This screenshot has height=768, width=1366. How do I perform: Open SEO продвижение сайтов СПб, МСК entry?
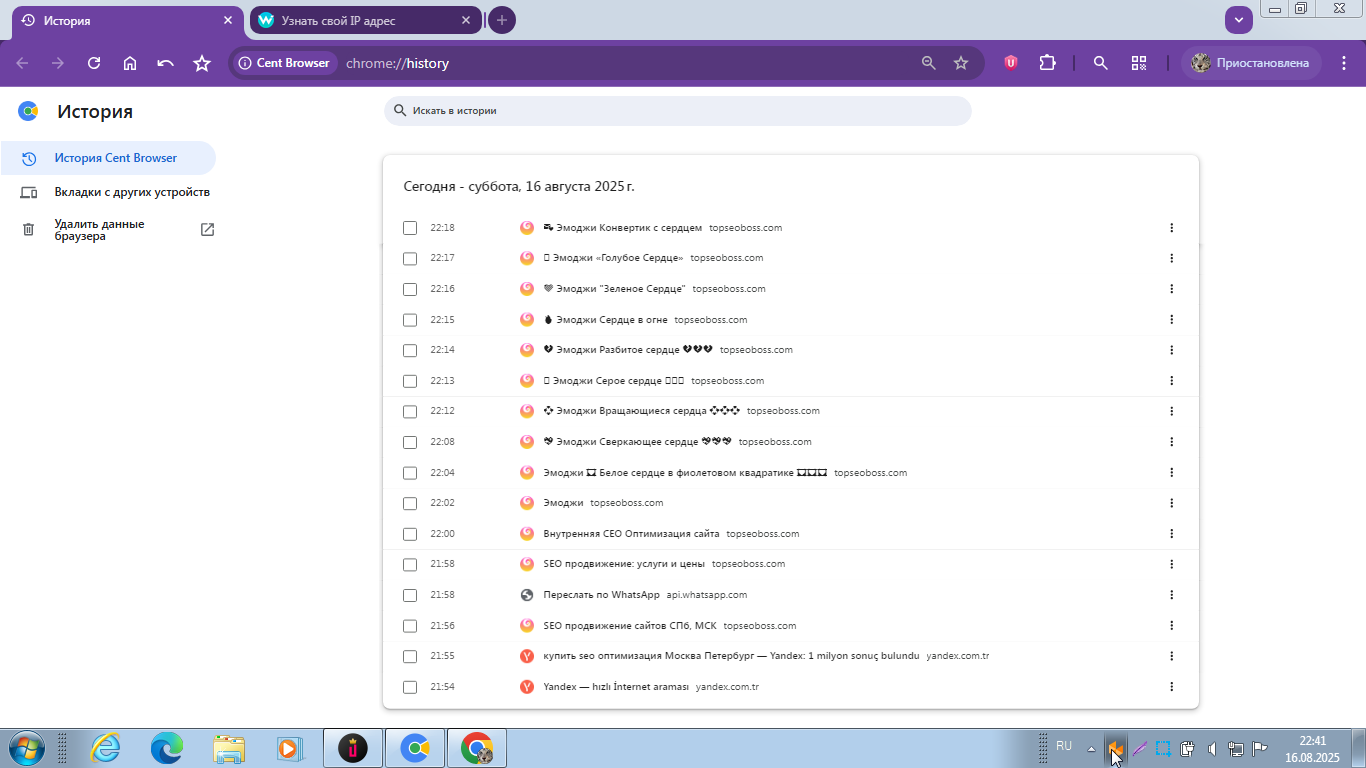pyautogui.click(x=630, y=626)
